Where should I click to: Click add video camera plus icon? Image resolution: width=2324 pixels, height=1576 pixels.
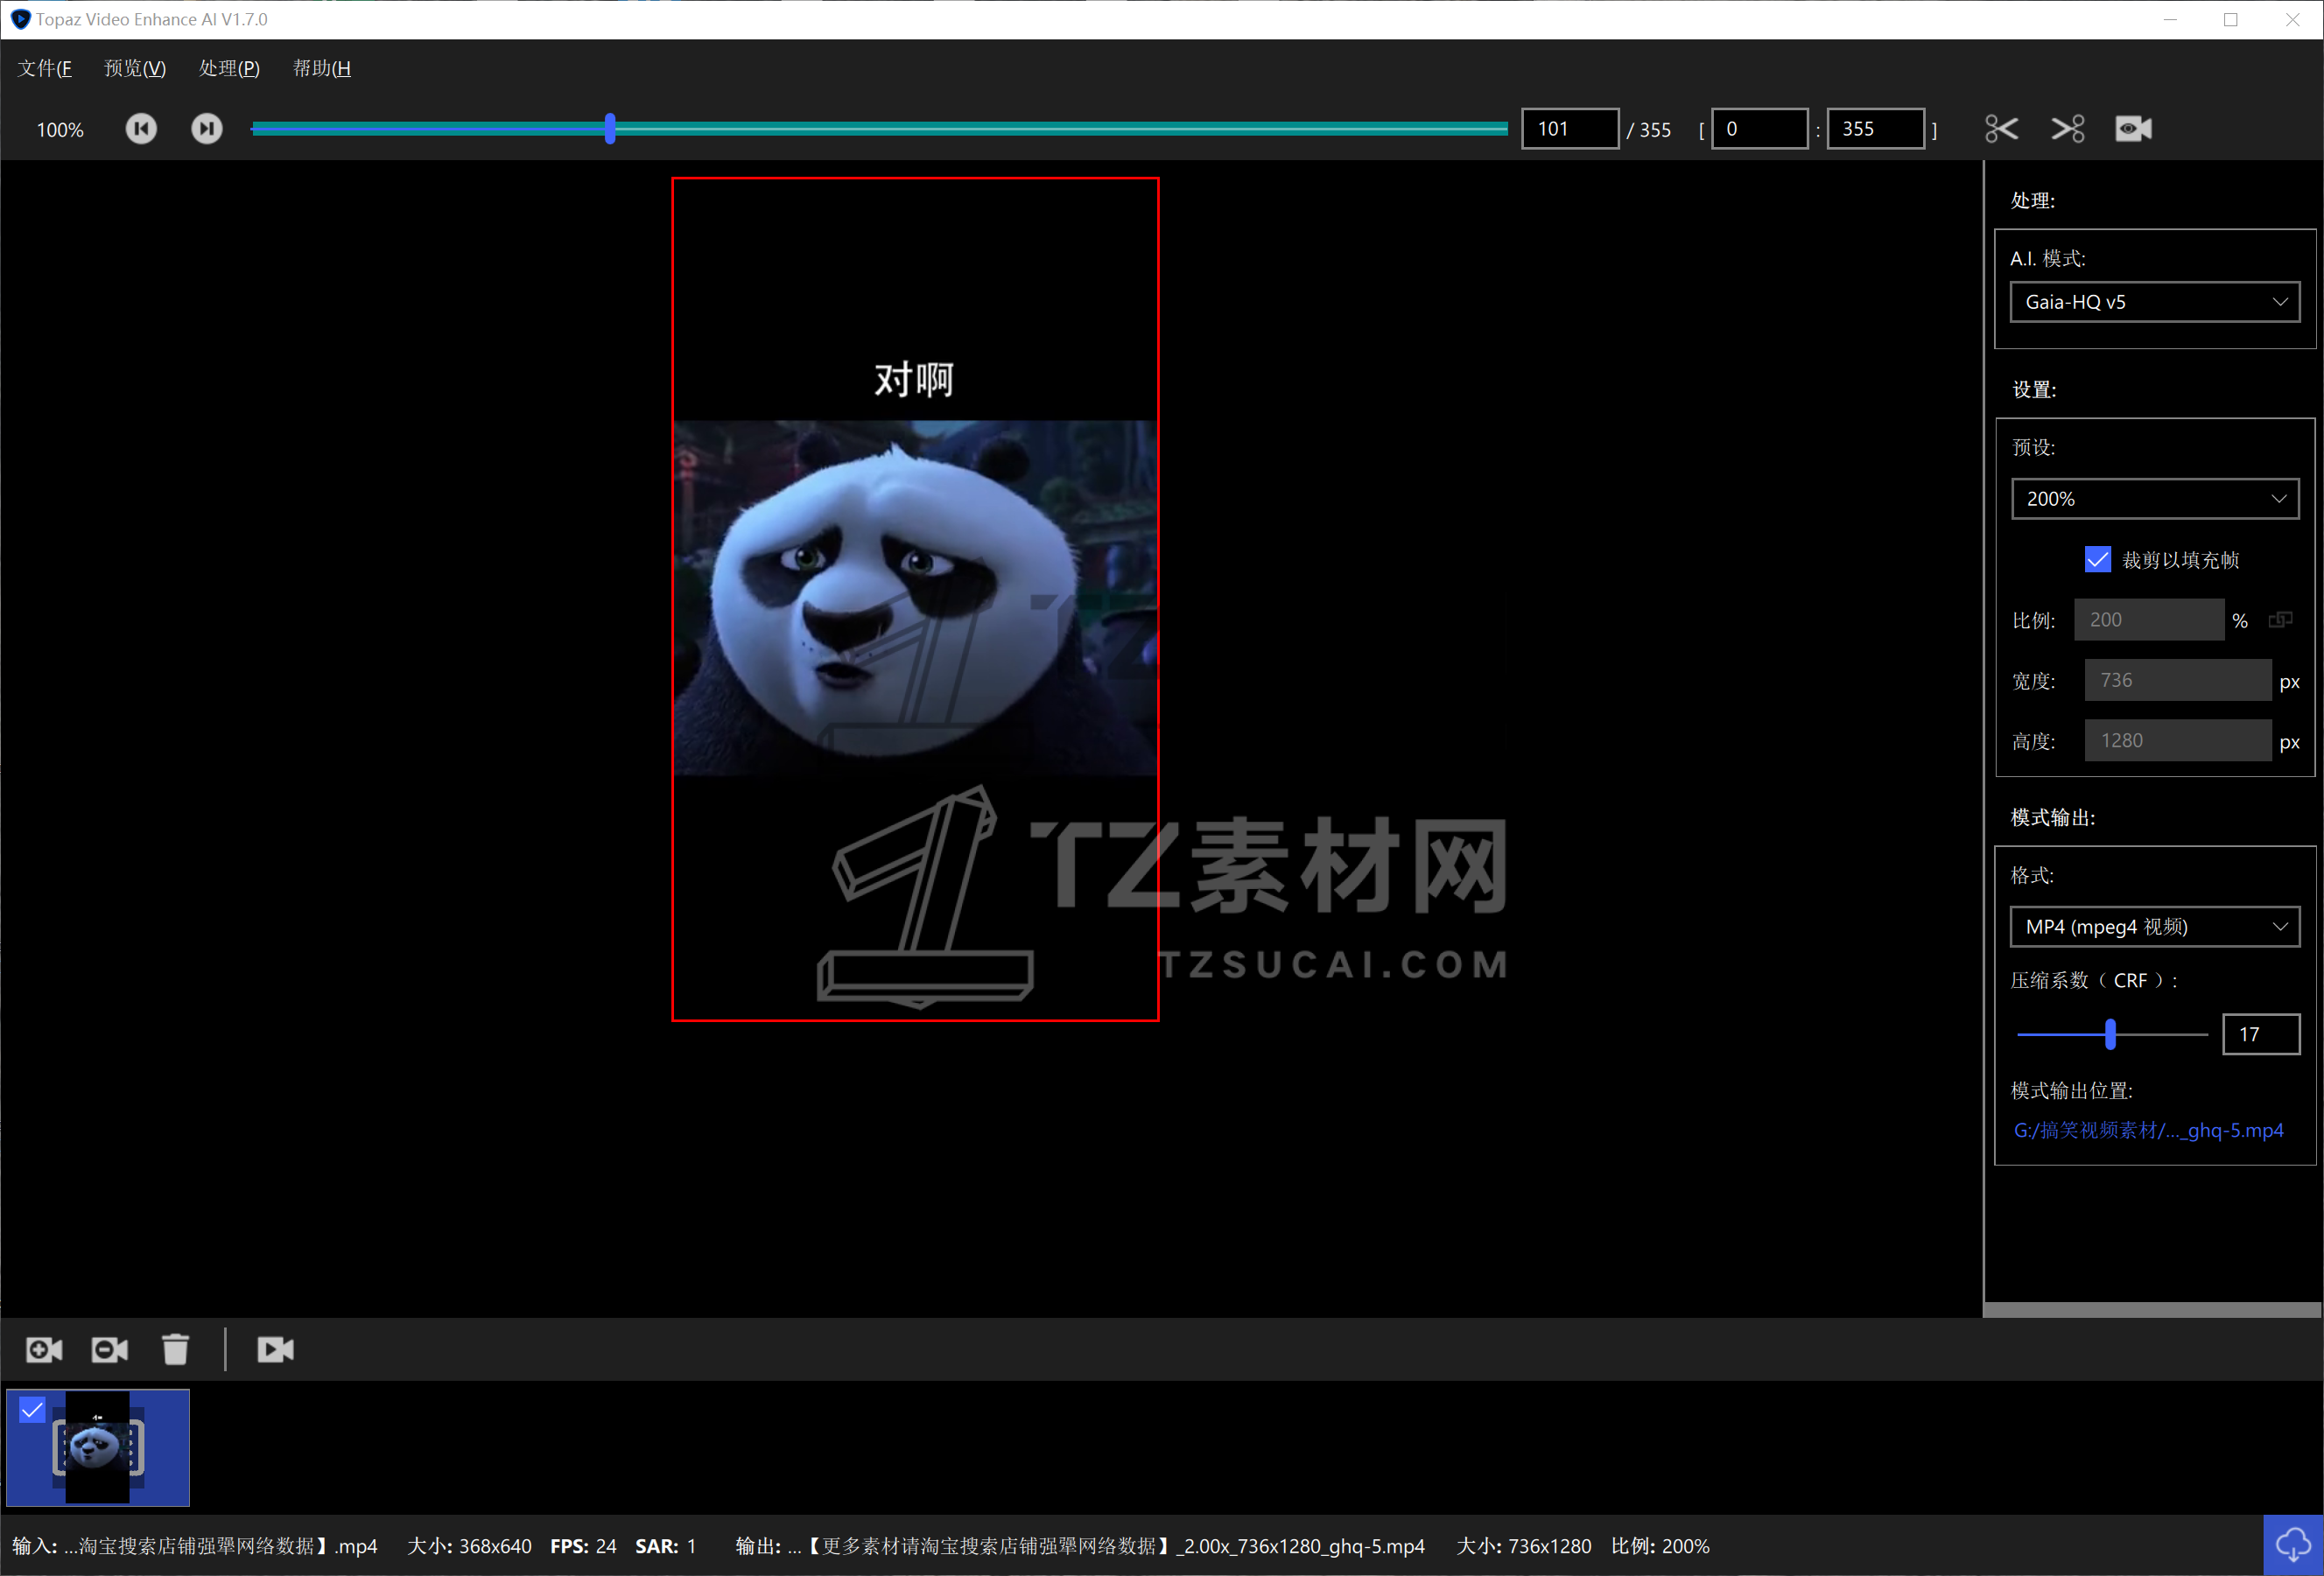coord(44,1350)
